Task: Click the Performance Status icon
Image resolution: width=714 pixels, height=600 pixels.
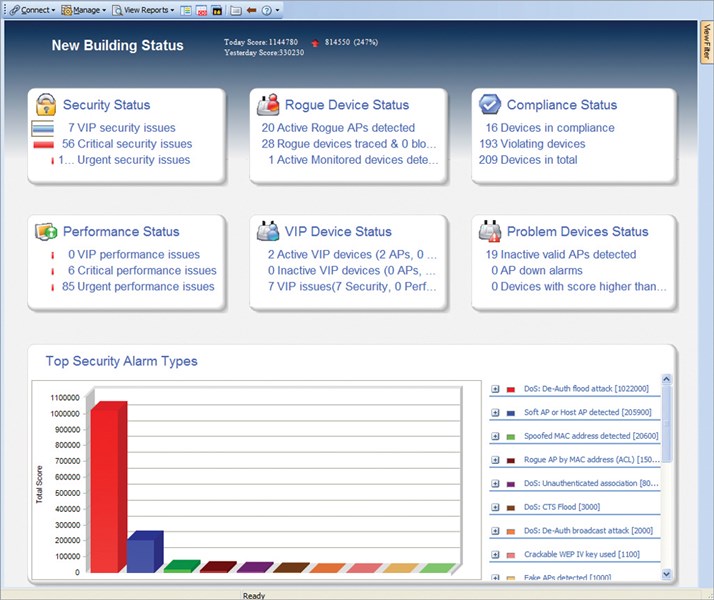Action: 46,232
